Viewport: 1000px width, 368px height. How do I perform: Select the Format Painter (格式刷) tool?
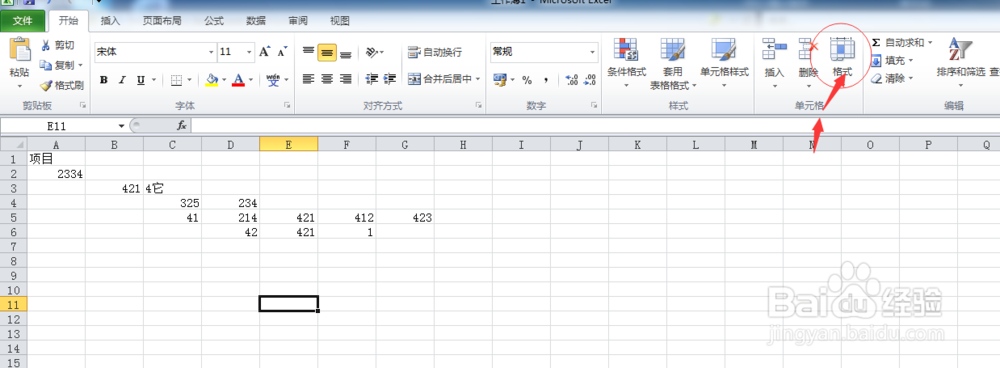click(61, 85)
